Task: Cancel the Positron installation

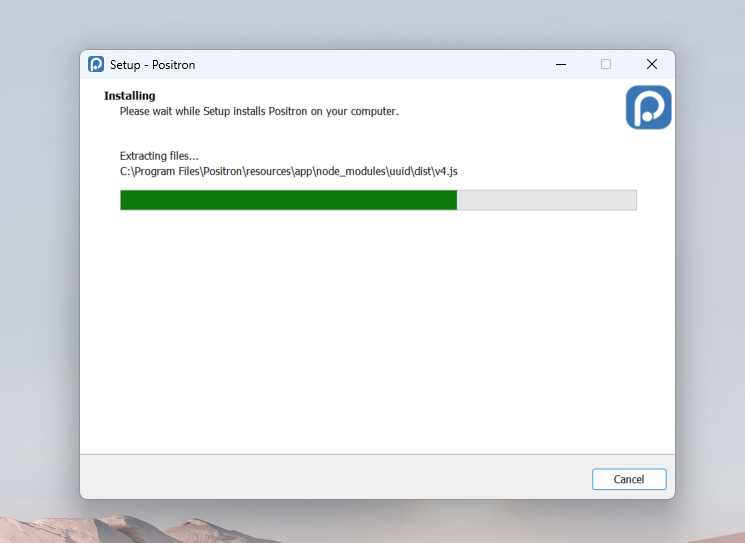Action: click(628, 479)
